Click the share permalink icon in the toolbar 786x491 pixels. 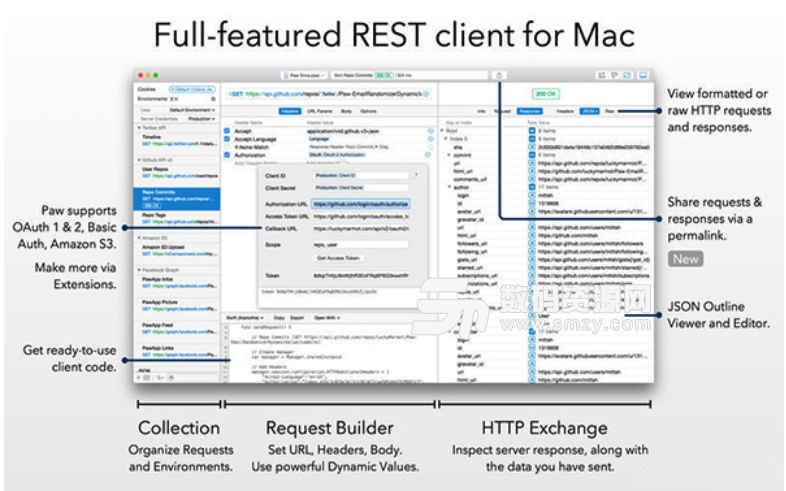tap(499, 75)
